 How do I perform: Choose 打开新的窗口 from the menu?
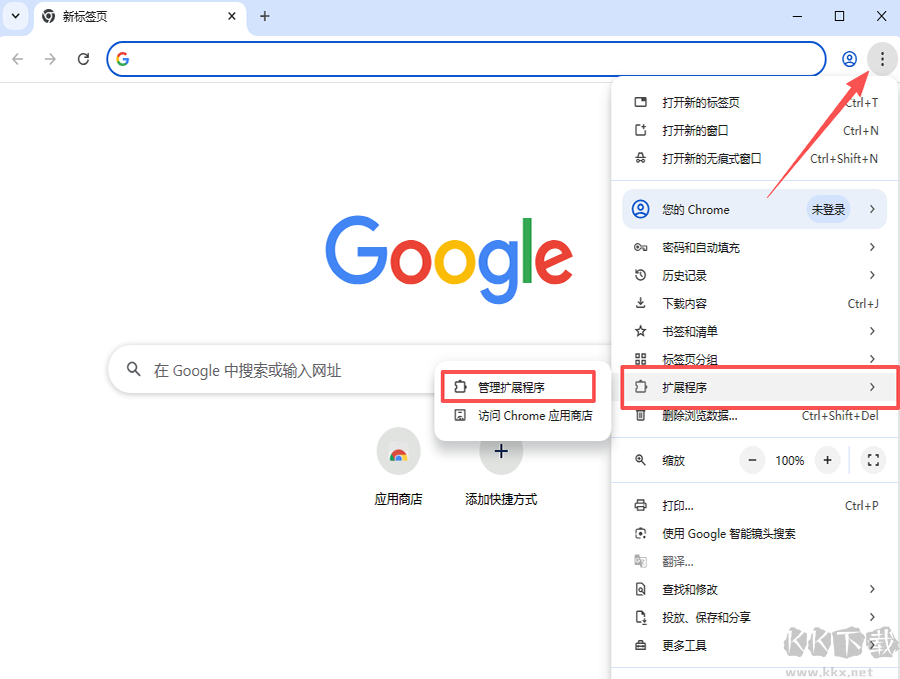pos(755,130)
